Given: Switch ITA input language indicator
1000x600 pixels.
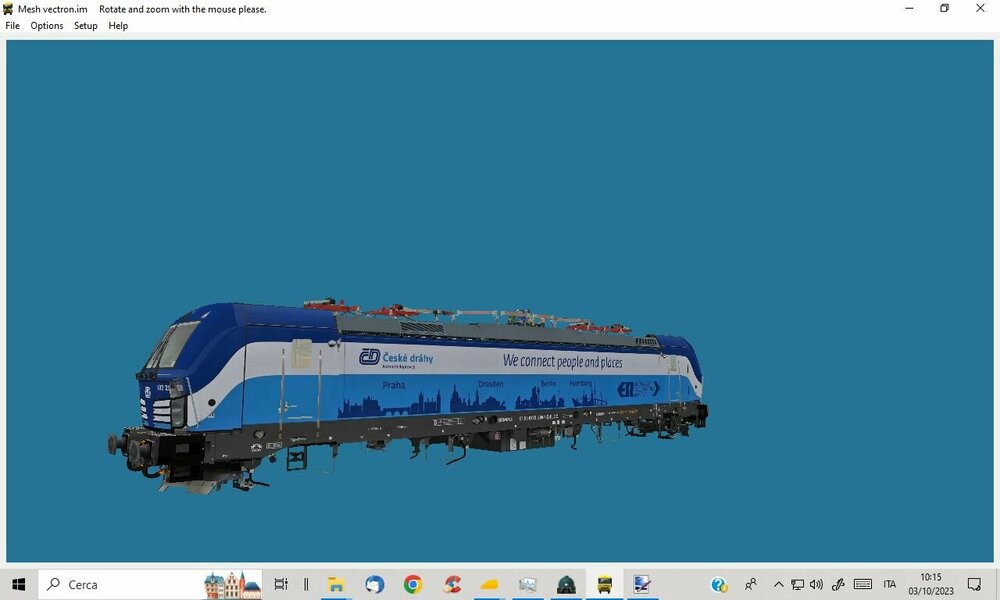Looking at the screenshot, I should [x=890, y=584].
